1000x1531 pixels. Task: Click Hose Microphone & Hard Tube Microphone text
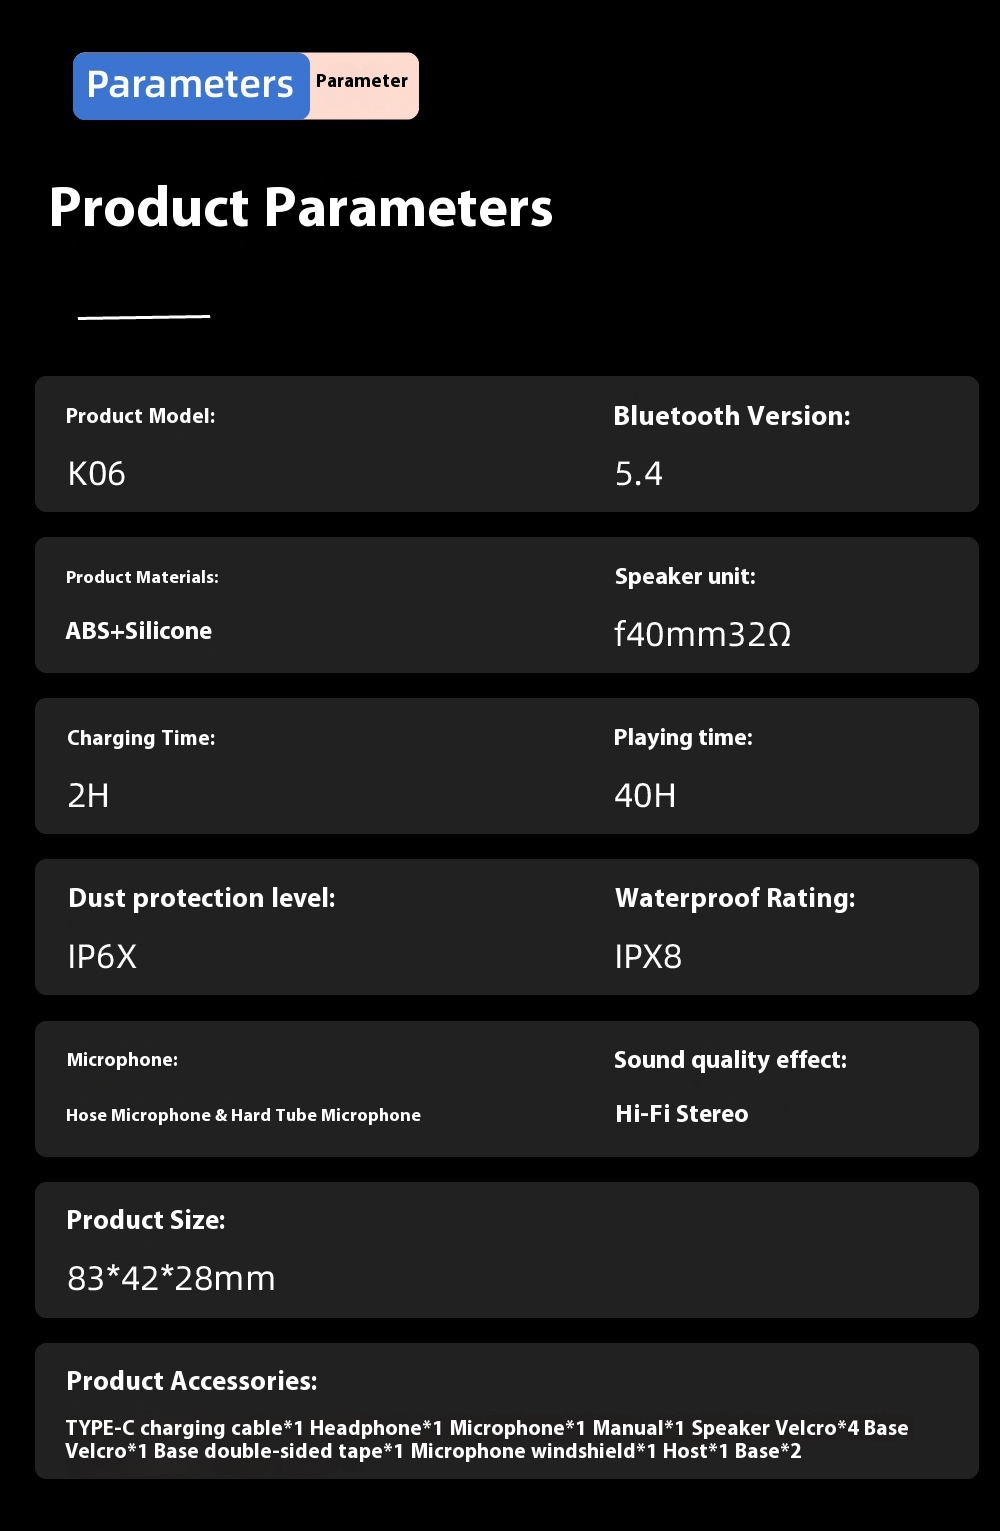(243, 1115)
